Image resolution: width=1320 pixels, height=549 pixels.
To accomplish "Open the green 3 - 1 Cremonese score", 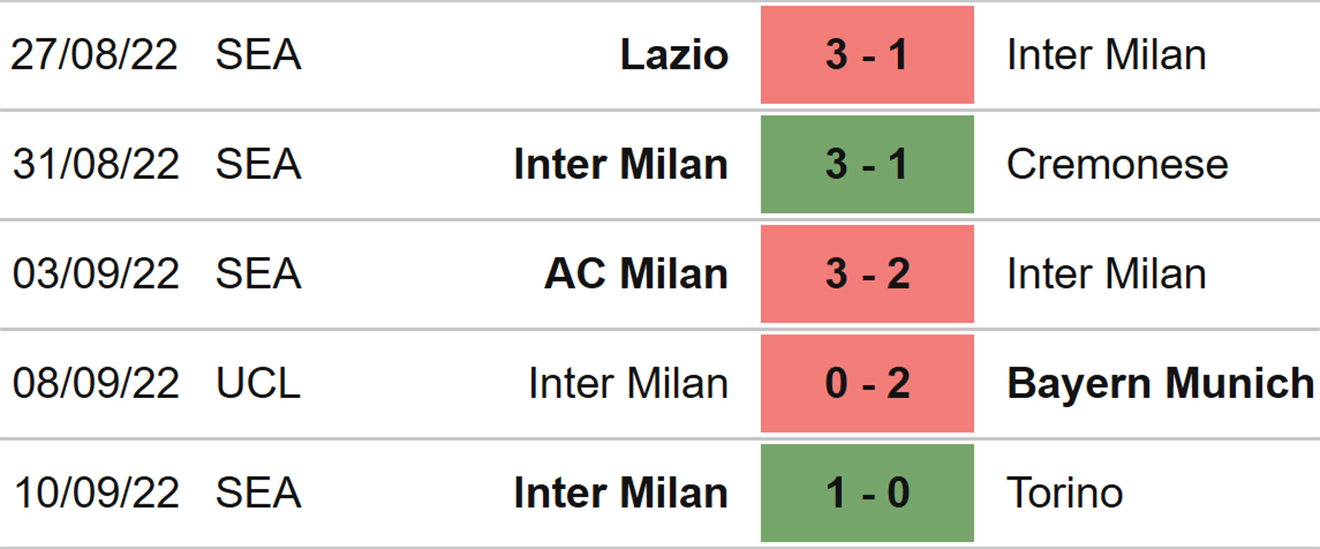I will tap(867, 165).
